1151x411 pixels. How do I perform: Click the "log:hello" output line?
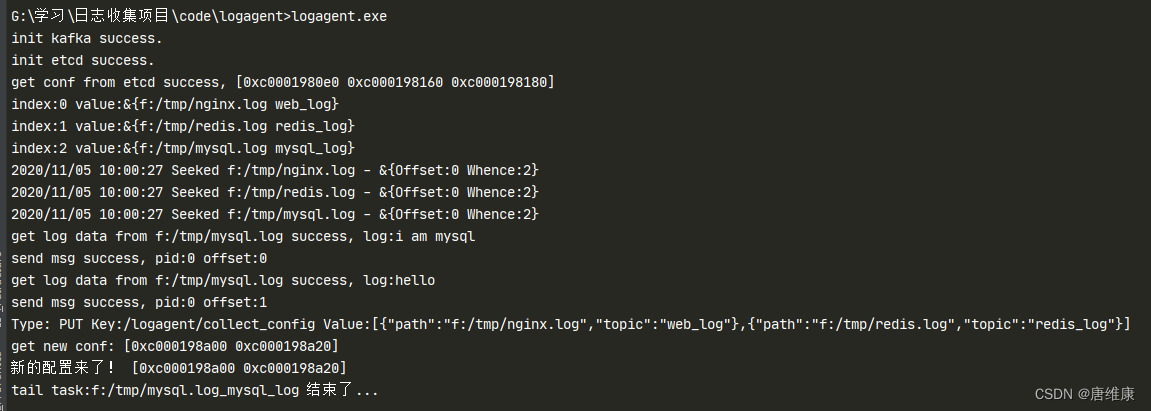[223, 280]
